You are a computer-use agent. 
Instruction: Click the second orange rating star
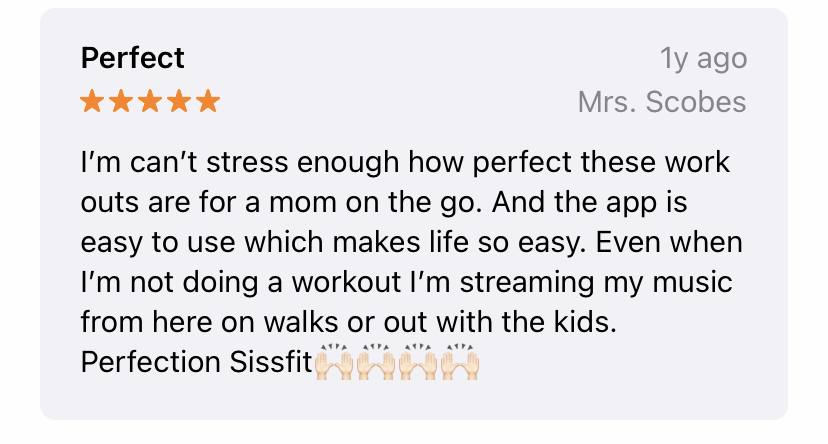[x=121, y=101]
